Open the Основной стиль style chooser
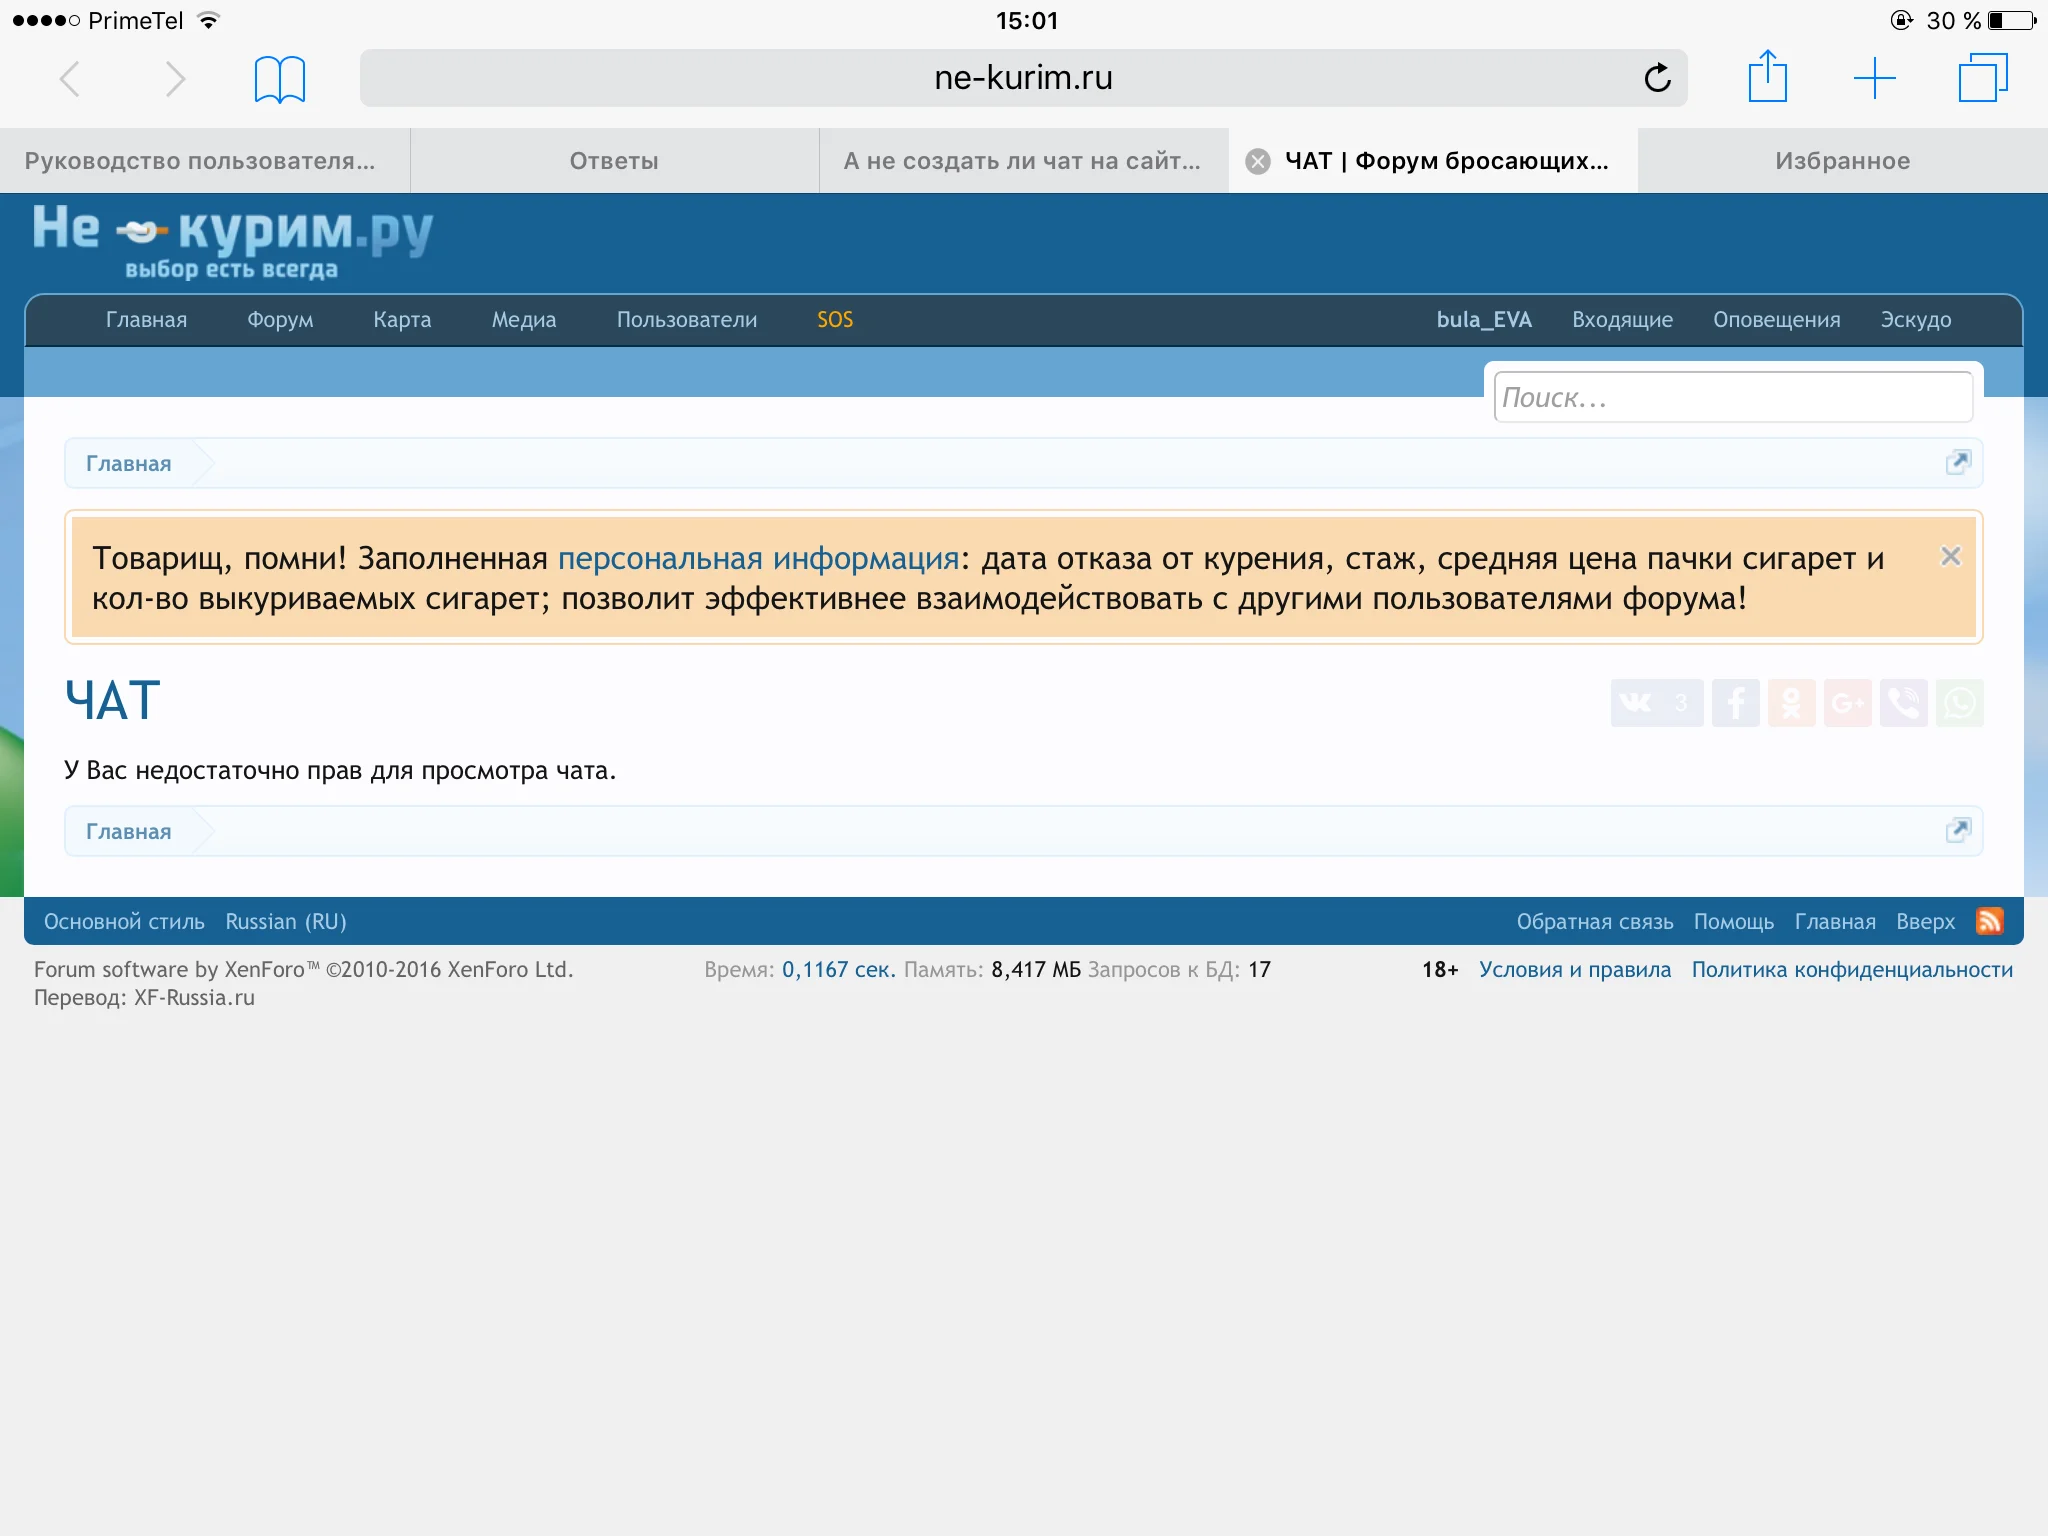This screenshot has width=2048, height=1536. [x=124, y=921]
